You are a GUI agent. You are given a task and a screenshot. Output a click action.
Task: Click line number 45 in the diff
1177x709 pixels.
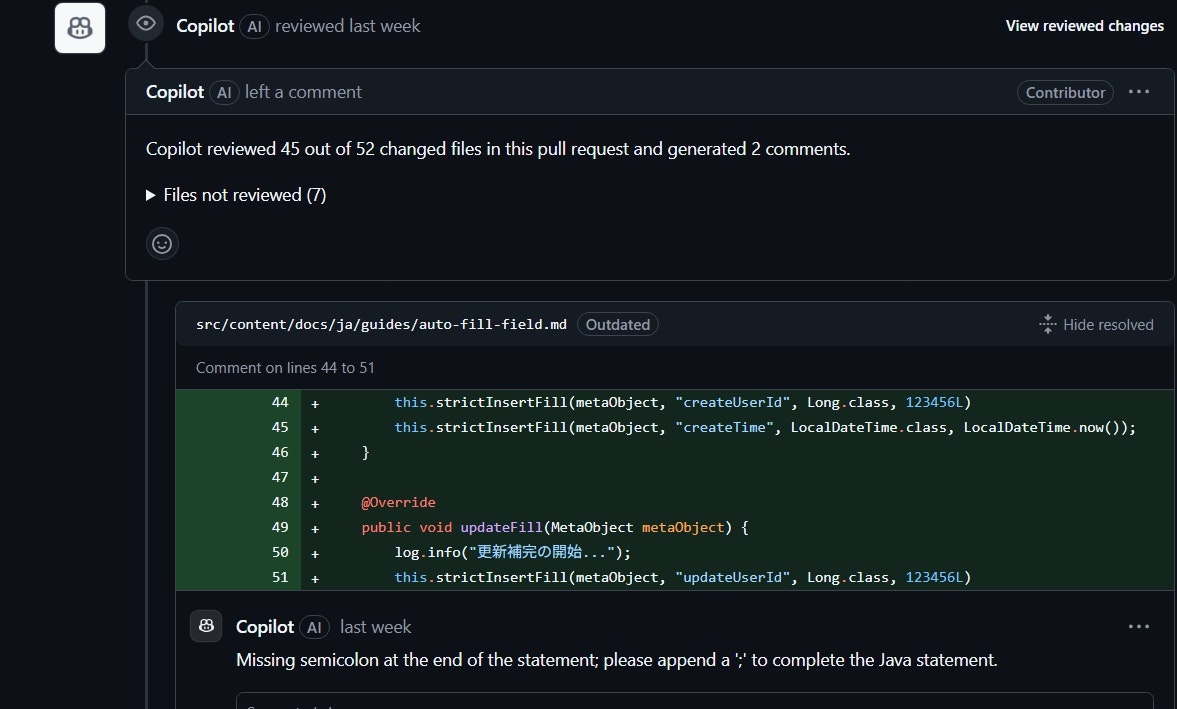(x=279, y=427)
